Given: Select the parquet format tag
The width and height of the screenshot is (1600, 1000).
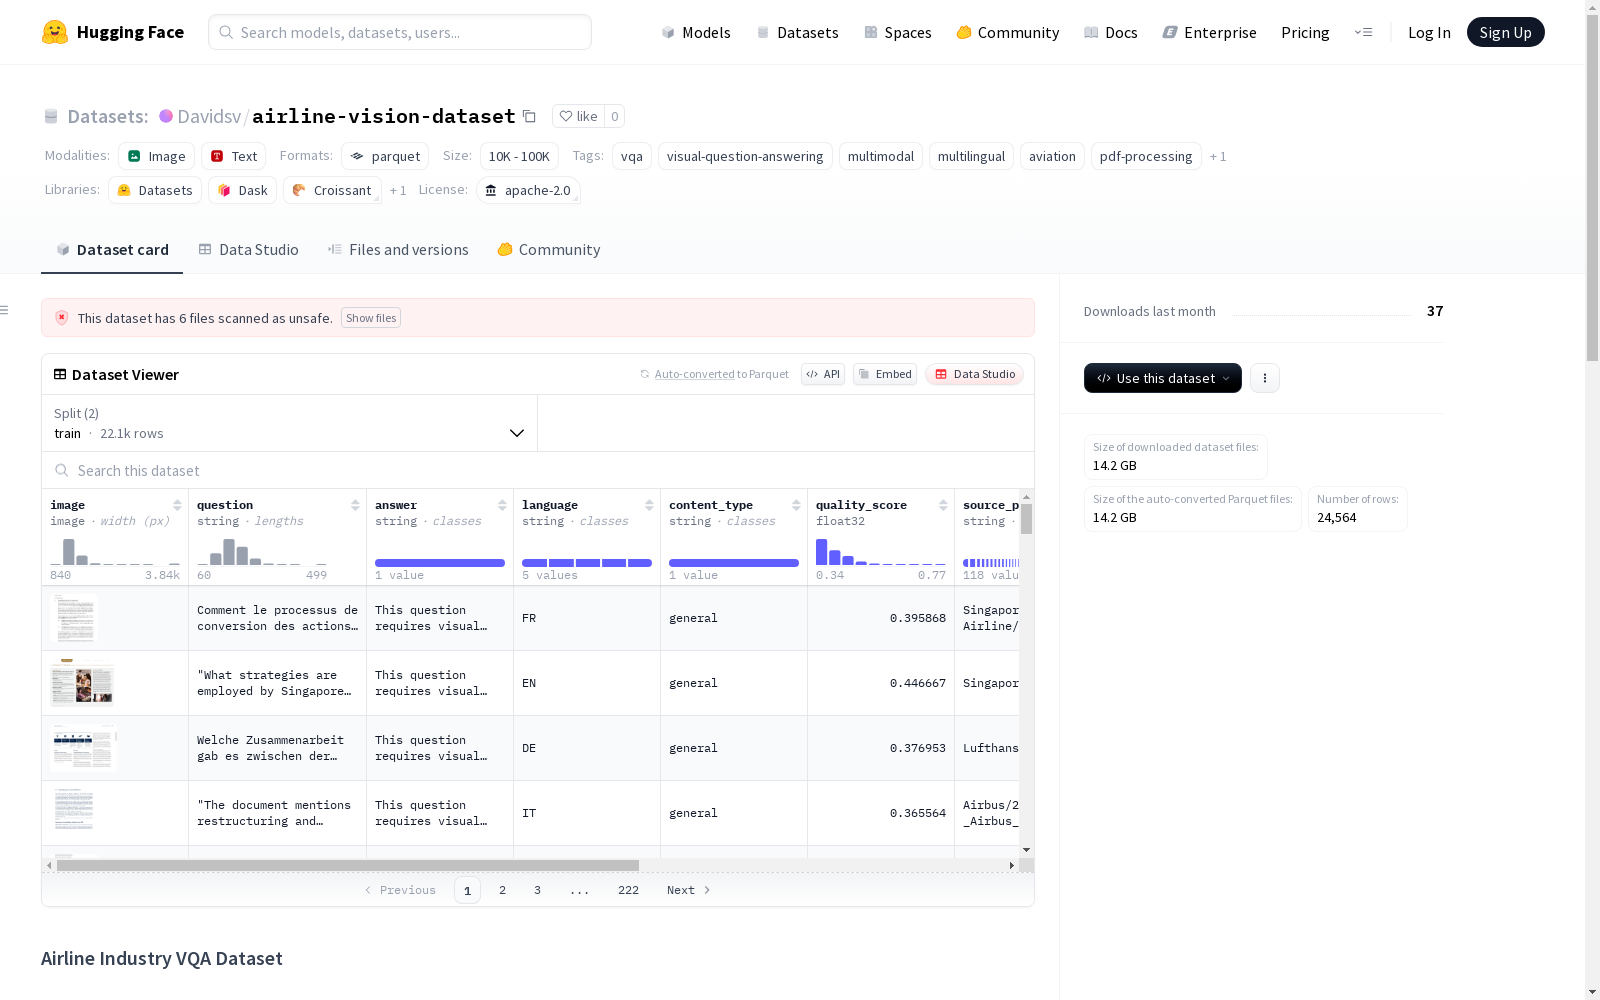Looking at the screenshot, I should [x=385, y=156].
